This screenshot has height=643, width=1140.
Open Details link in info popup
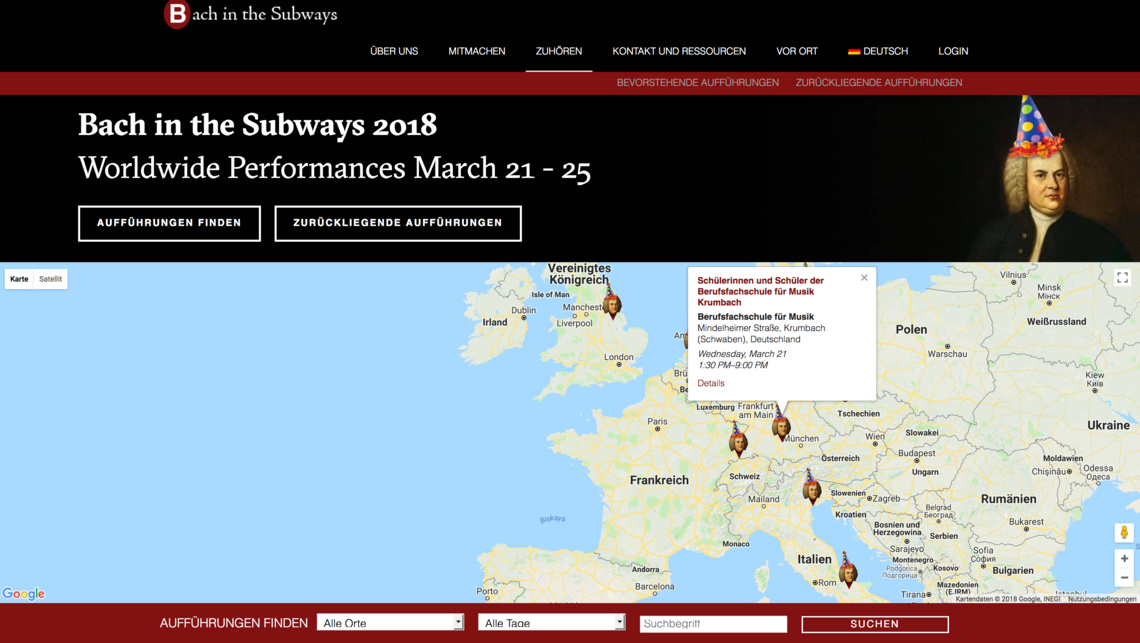click(x=711, y=383)
